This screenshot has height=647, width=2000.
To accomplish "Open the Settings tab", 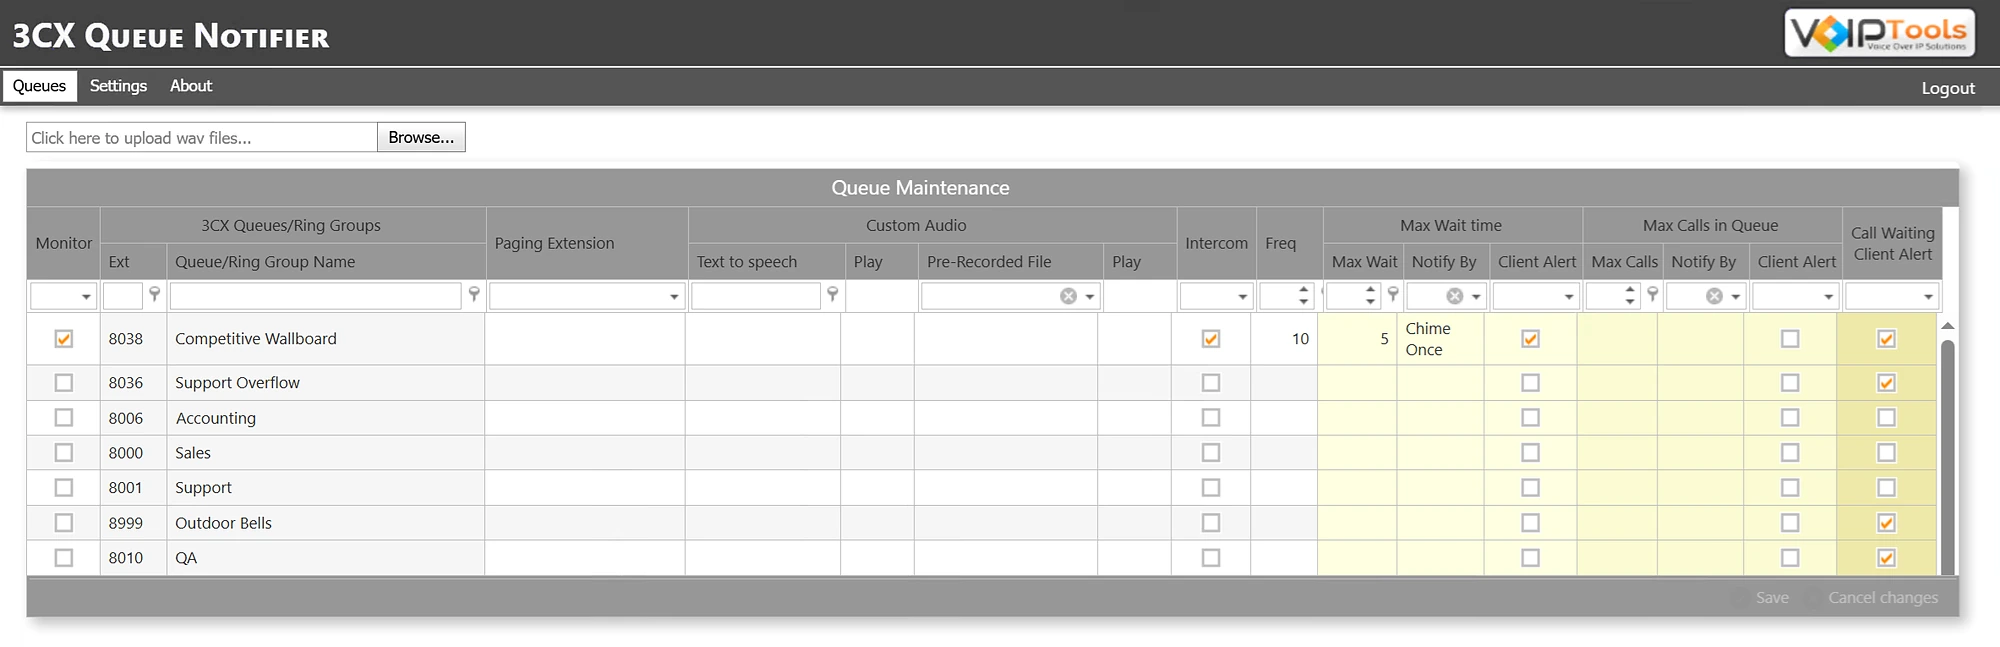I will [118, 86].
